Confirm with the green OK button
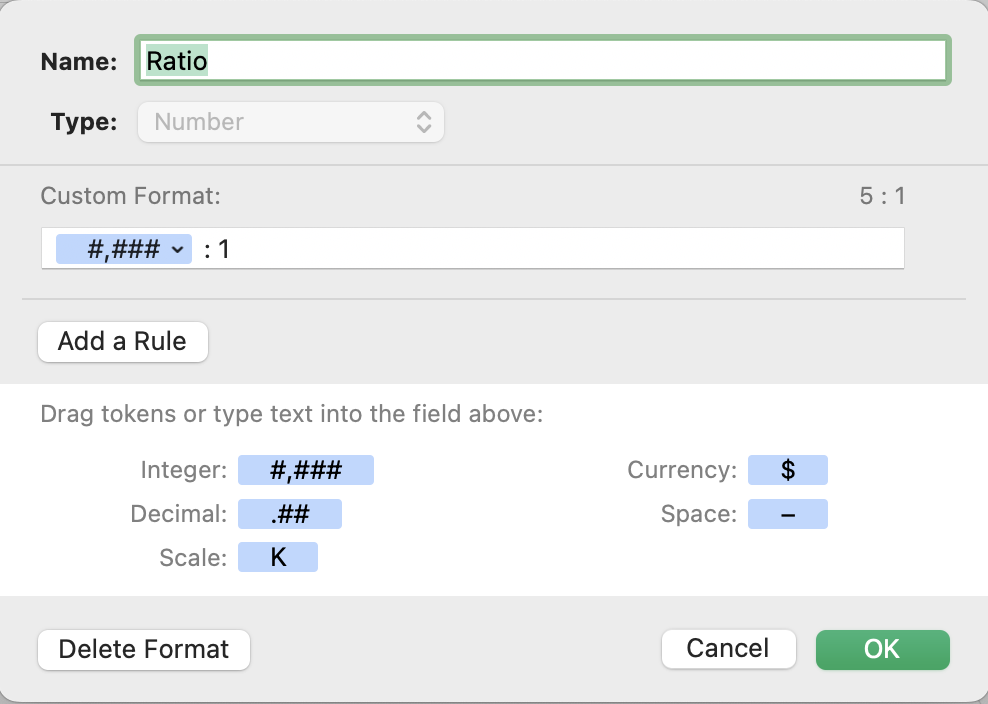The width and height of the screenshot is (988, 704). pyautogui.click(x=882, y=648)
